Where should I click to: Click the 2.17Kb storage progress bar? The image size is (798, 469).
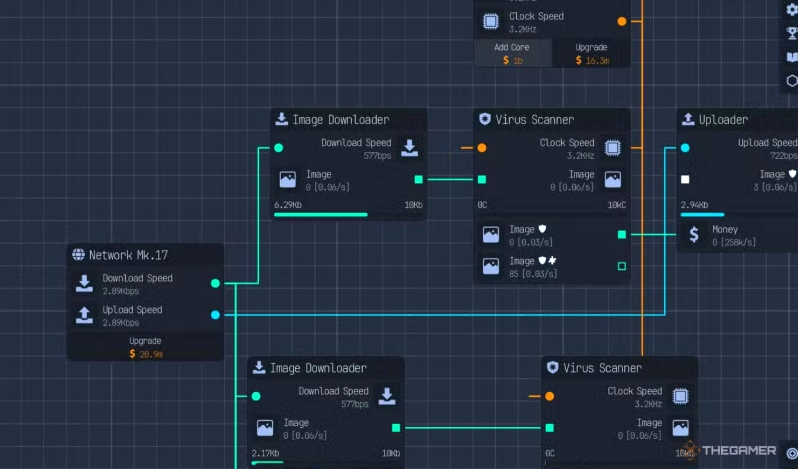click(326, 463)
